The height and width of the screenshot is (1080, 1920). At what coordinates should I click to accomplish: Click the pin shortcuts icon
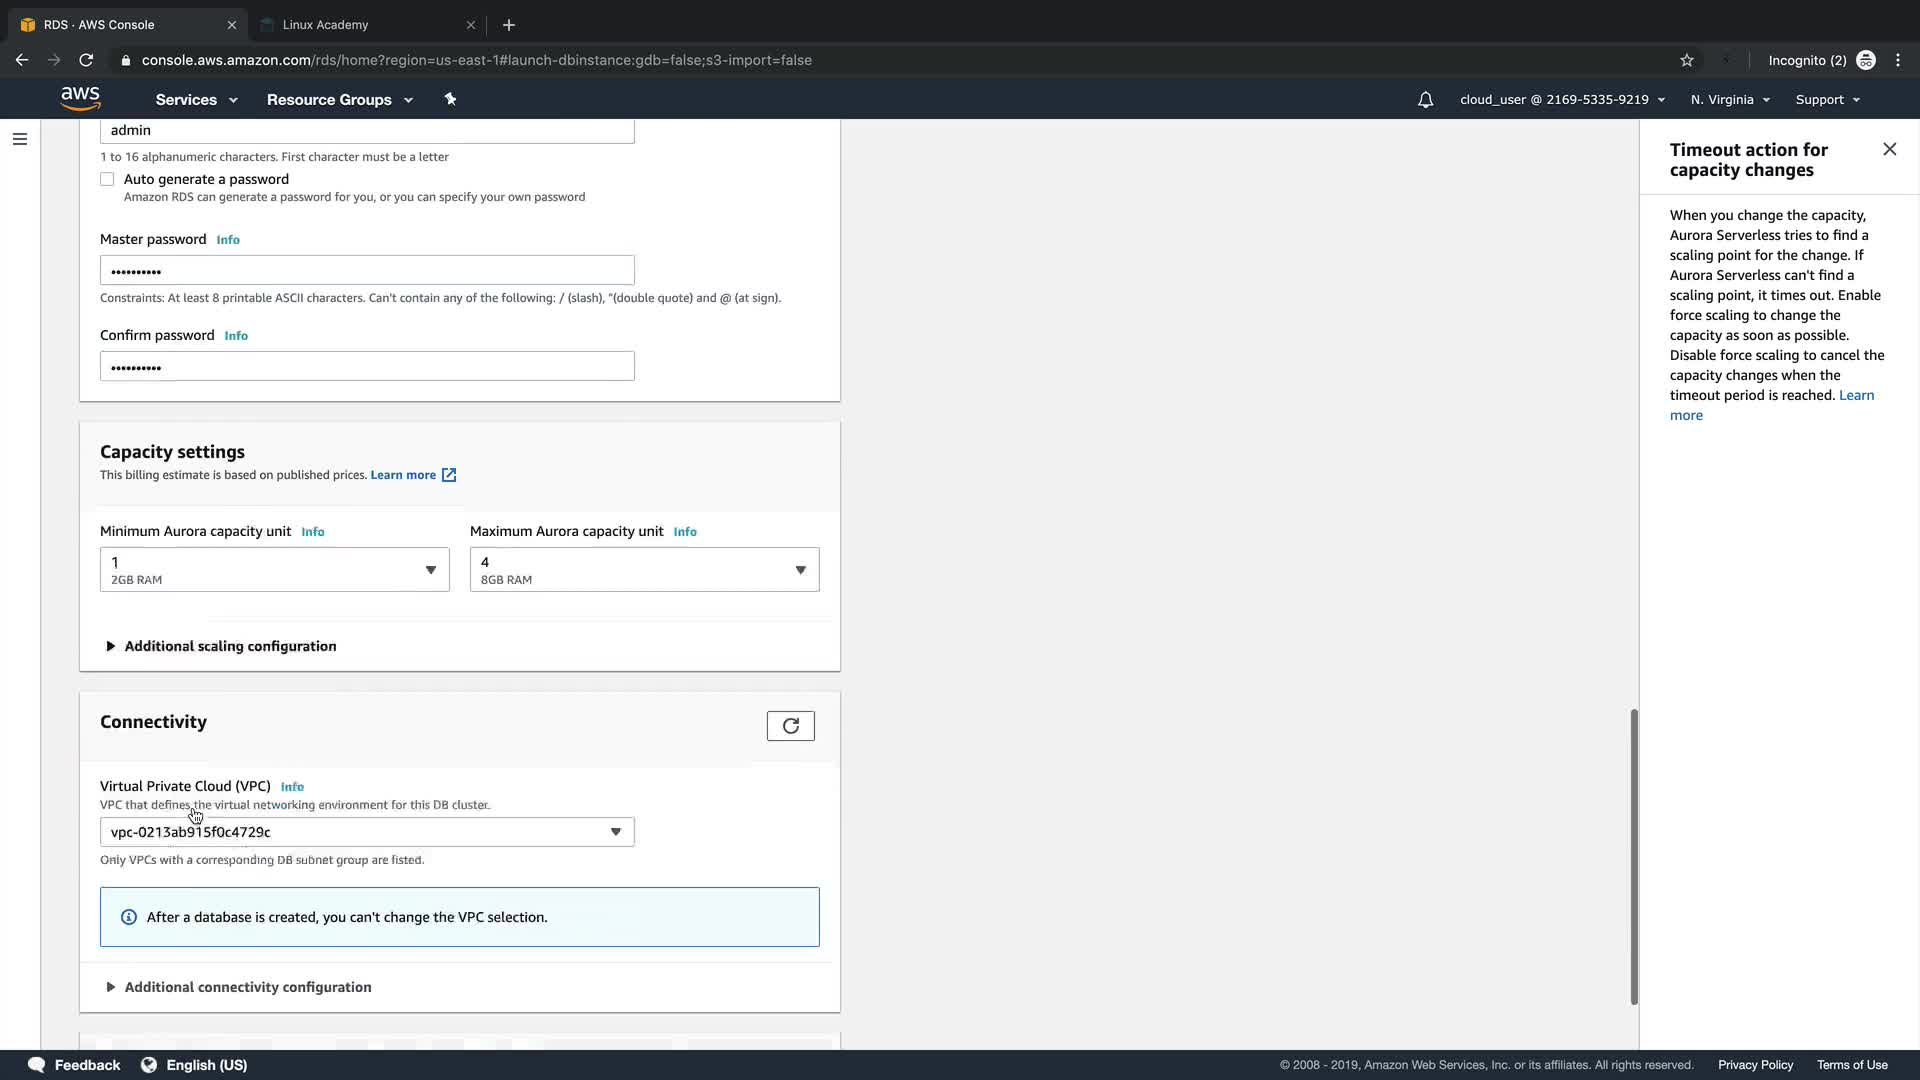(450, 99)
